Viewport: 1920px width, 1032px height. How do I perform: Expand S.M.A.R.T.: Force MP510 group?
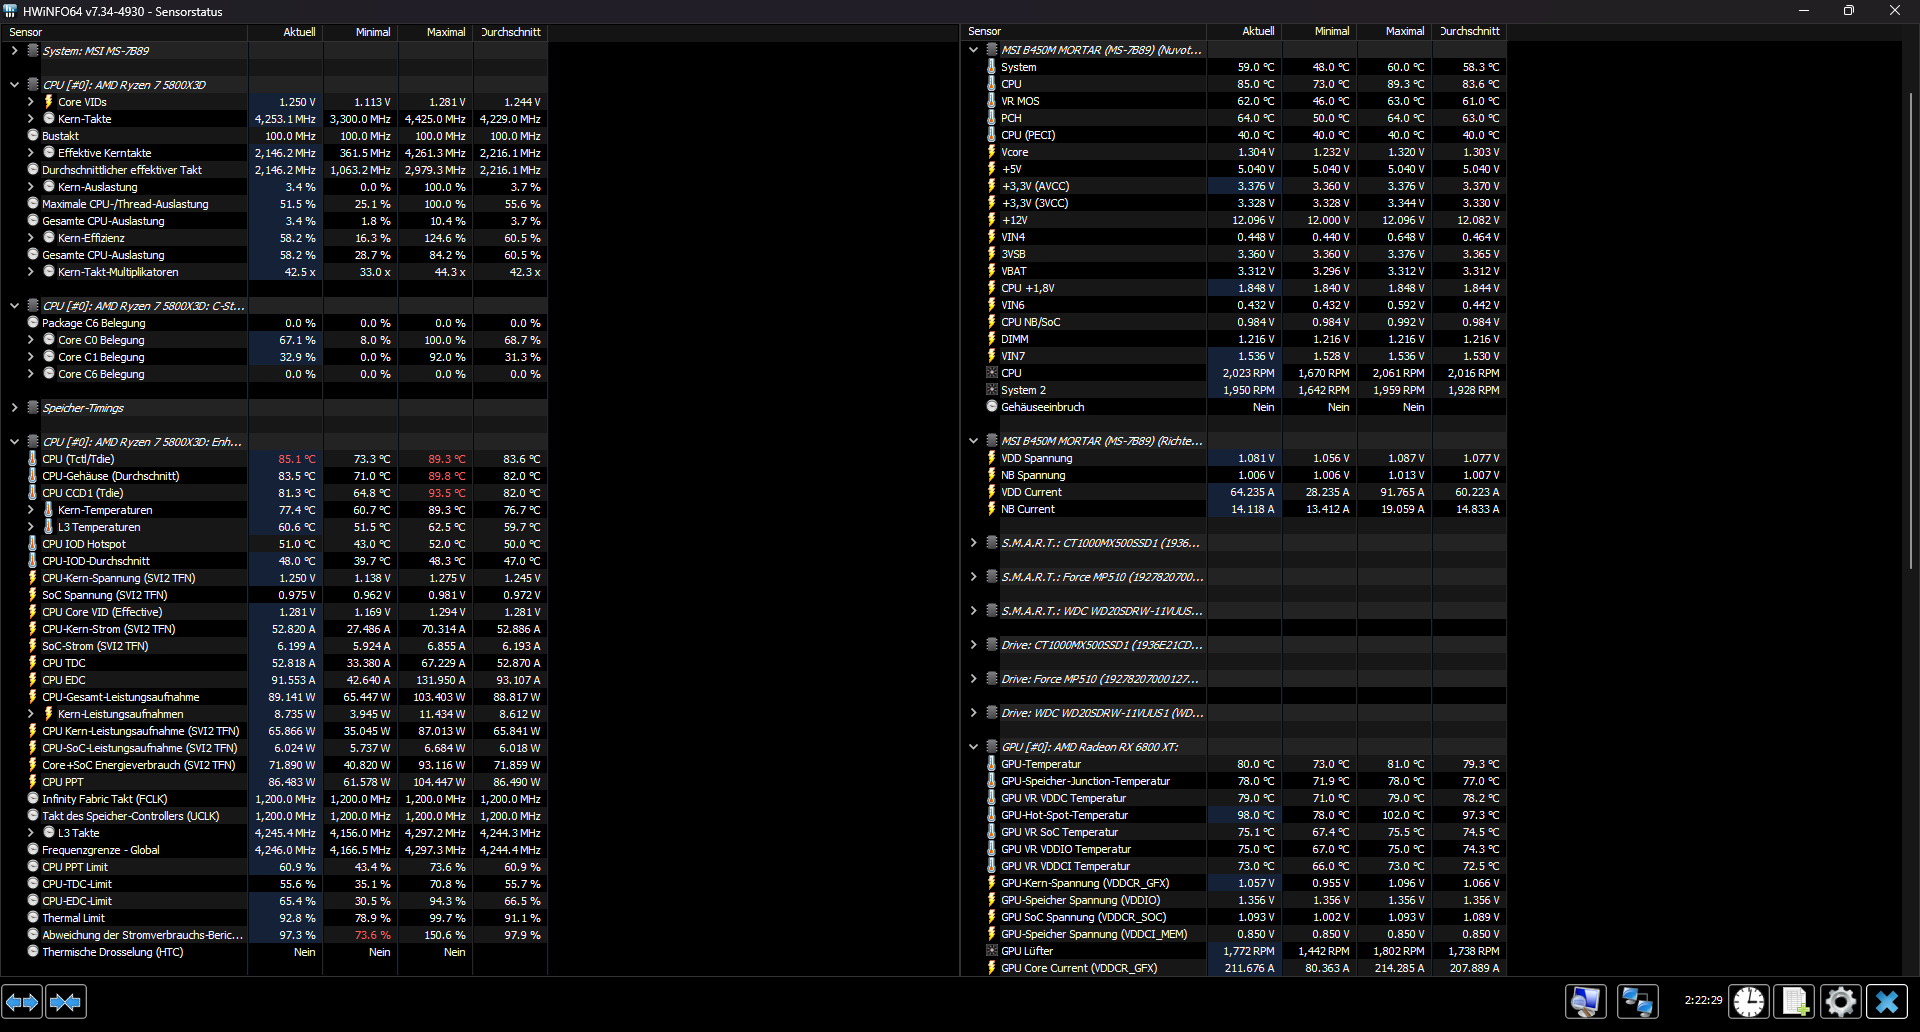pyautogui.click(x=973, y=577)
